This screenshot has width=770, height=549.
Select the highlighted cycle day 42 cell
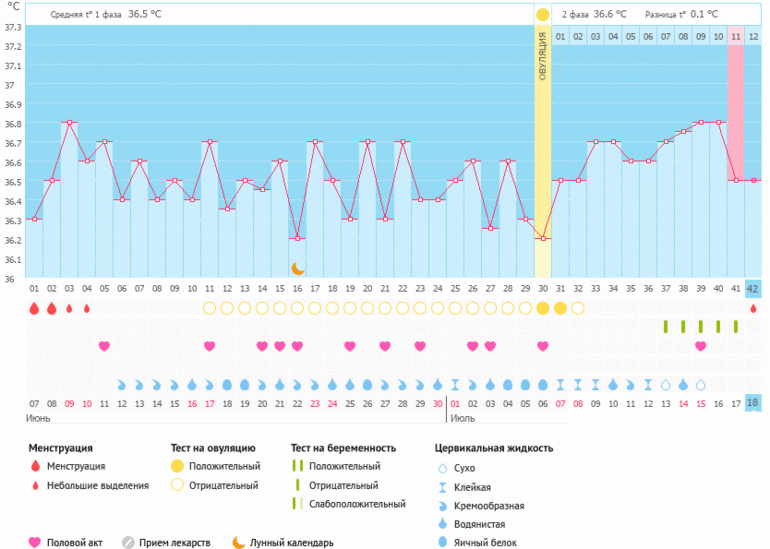point(753,289)
